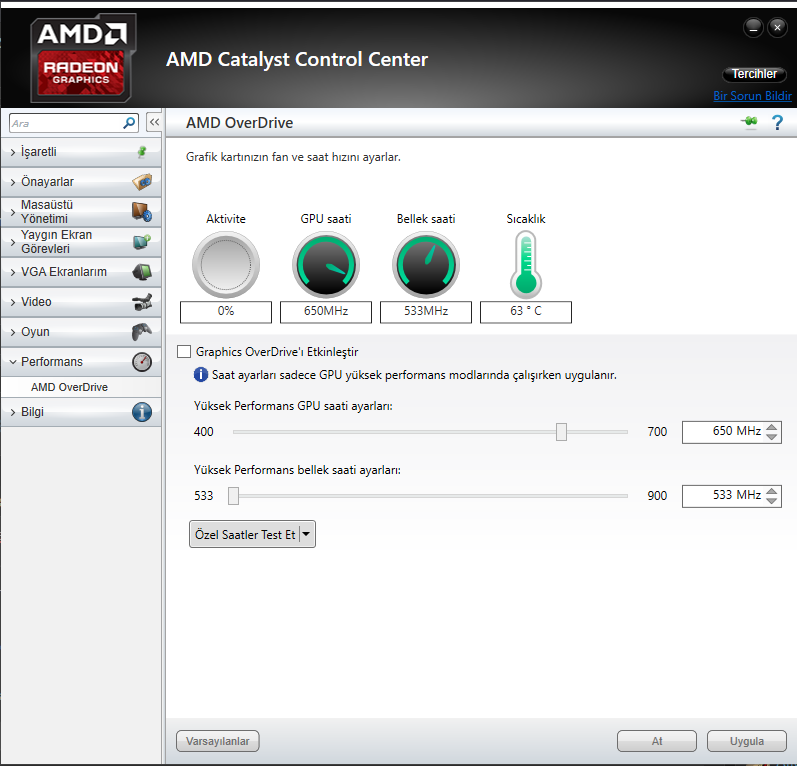Enable the Graphics OverDrive checkbox

[183, 351]
